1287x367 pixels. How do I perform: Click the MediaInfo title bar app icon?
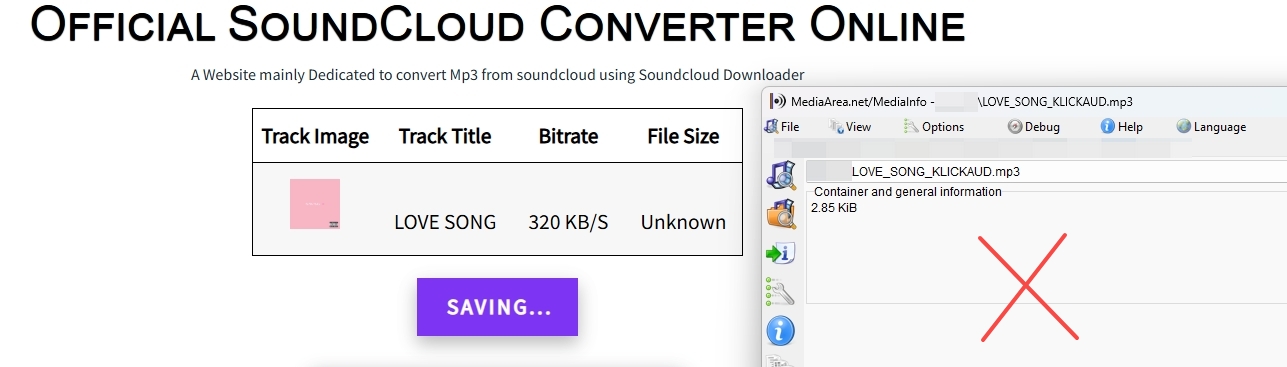click(x=778, y=101)
